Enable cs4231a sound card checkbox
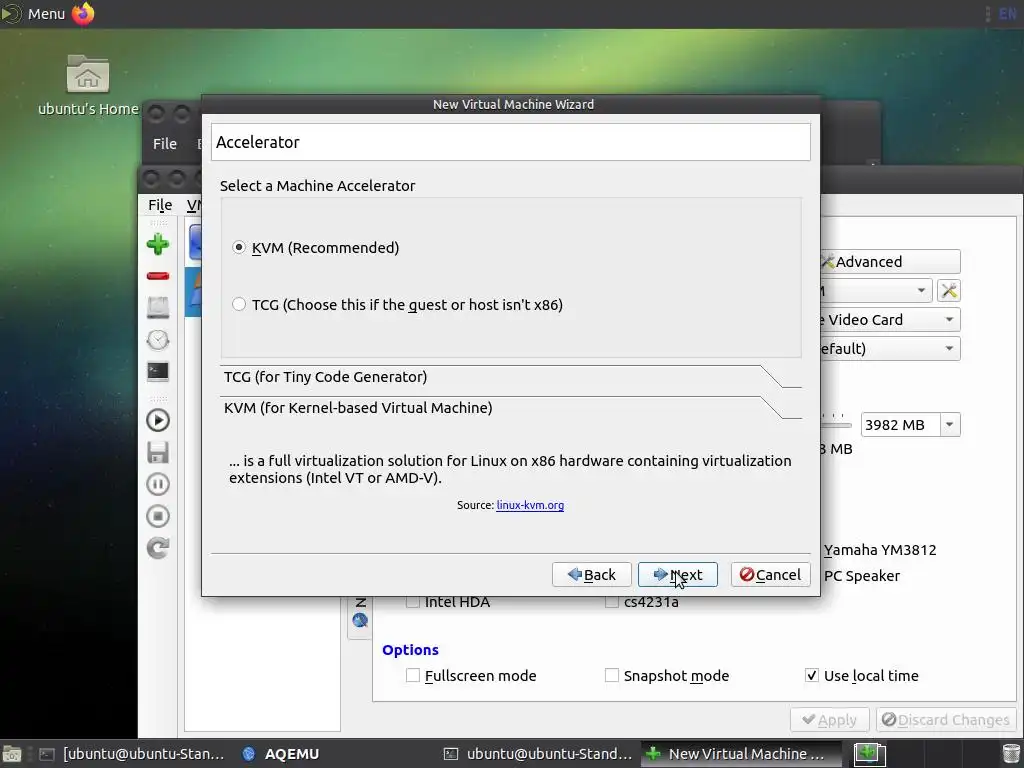 tap(611, 601)
